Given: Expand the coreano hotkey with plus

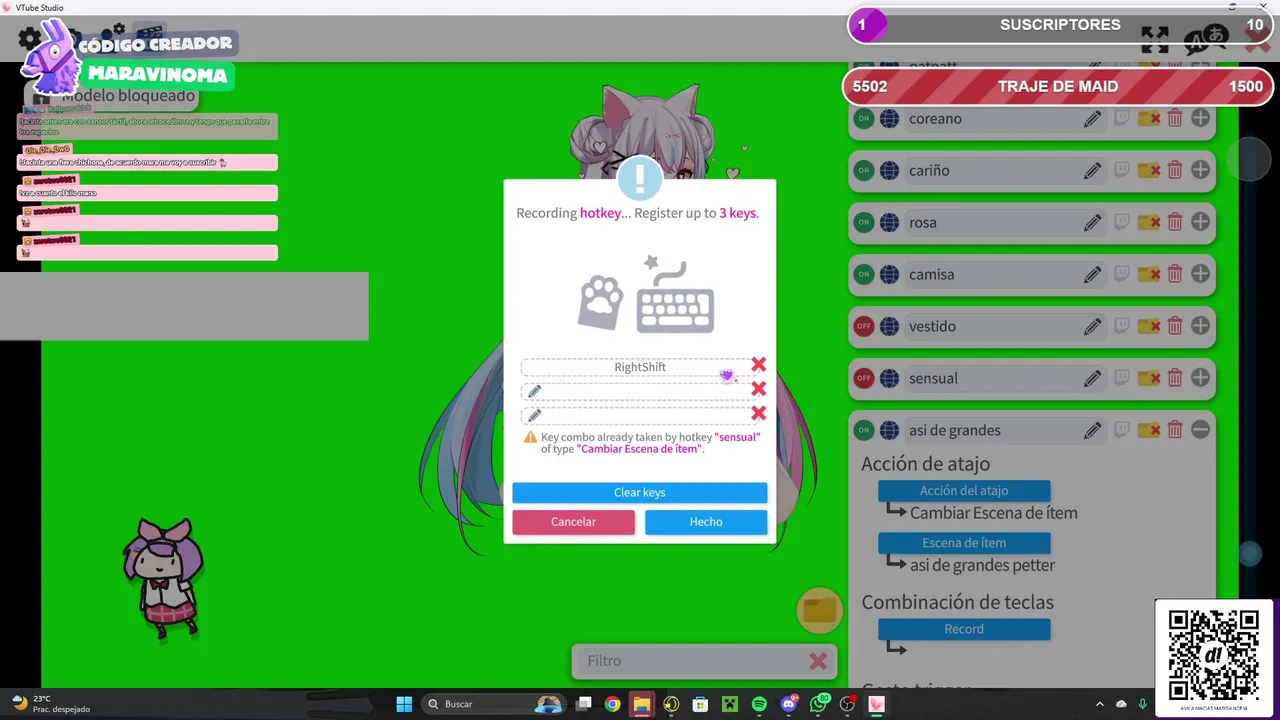Looking at the screenshot, I should tap(1200, 118).
